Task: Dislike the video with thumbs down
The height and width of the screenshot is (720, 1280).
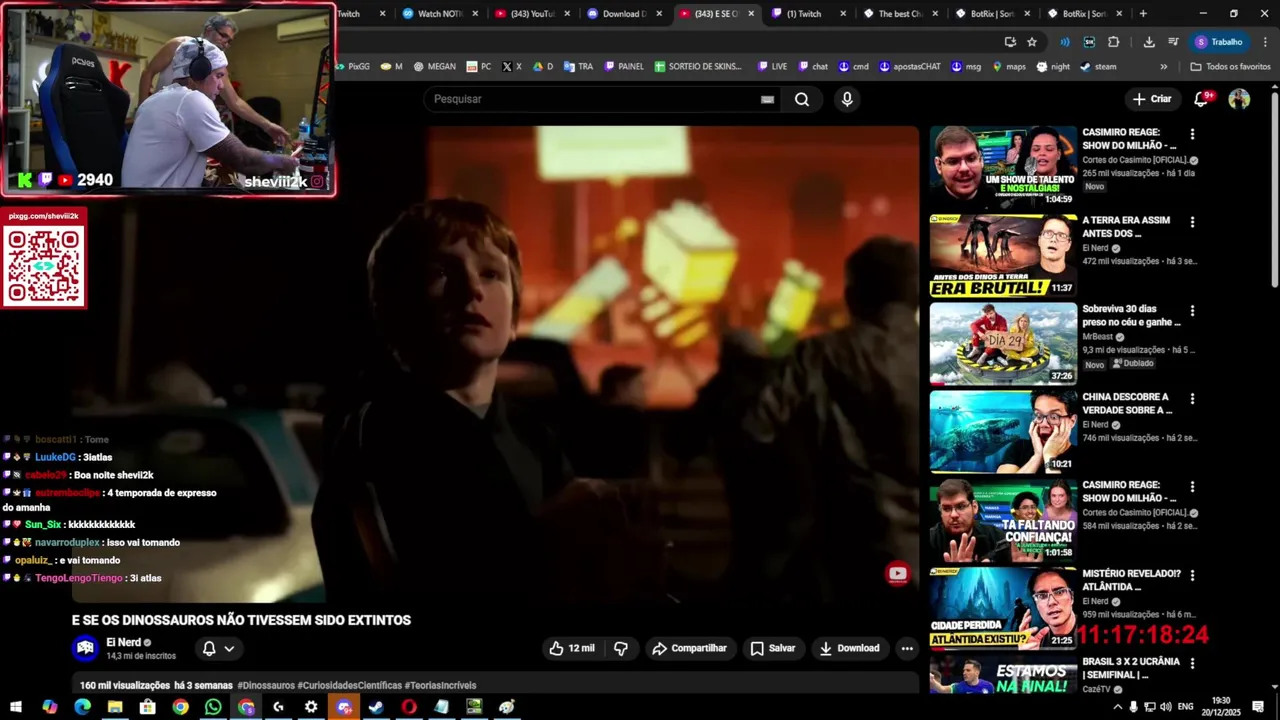Action: point(621,648)
